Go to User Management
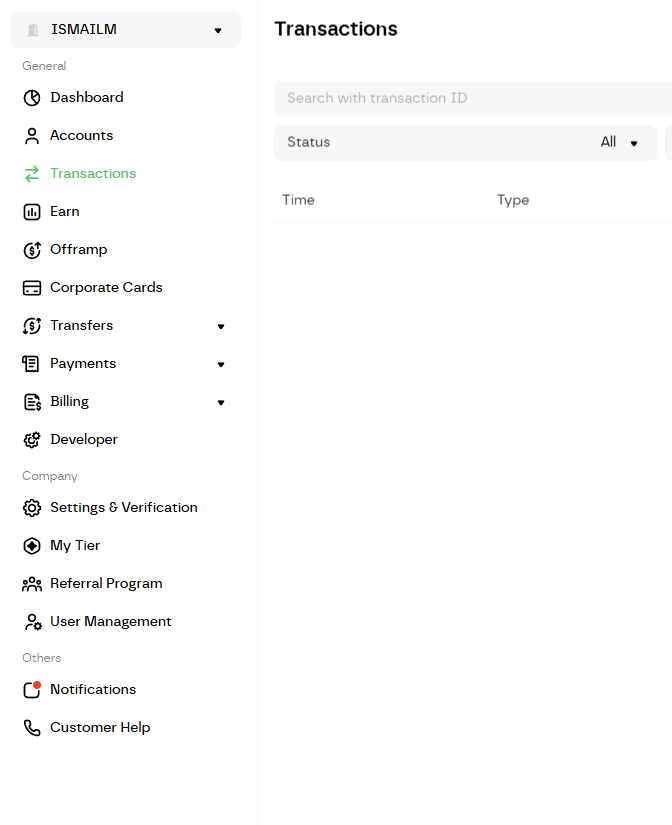Screen dimensions: 672x825 click(111, 621)
